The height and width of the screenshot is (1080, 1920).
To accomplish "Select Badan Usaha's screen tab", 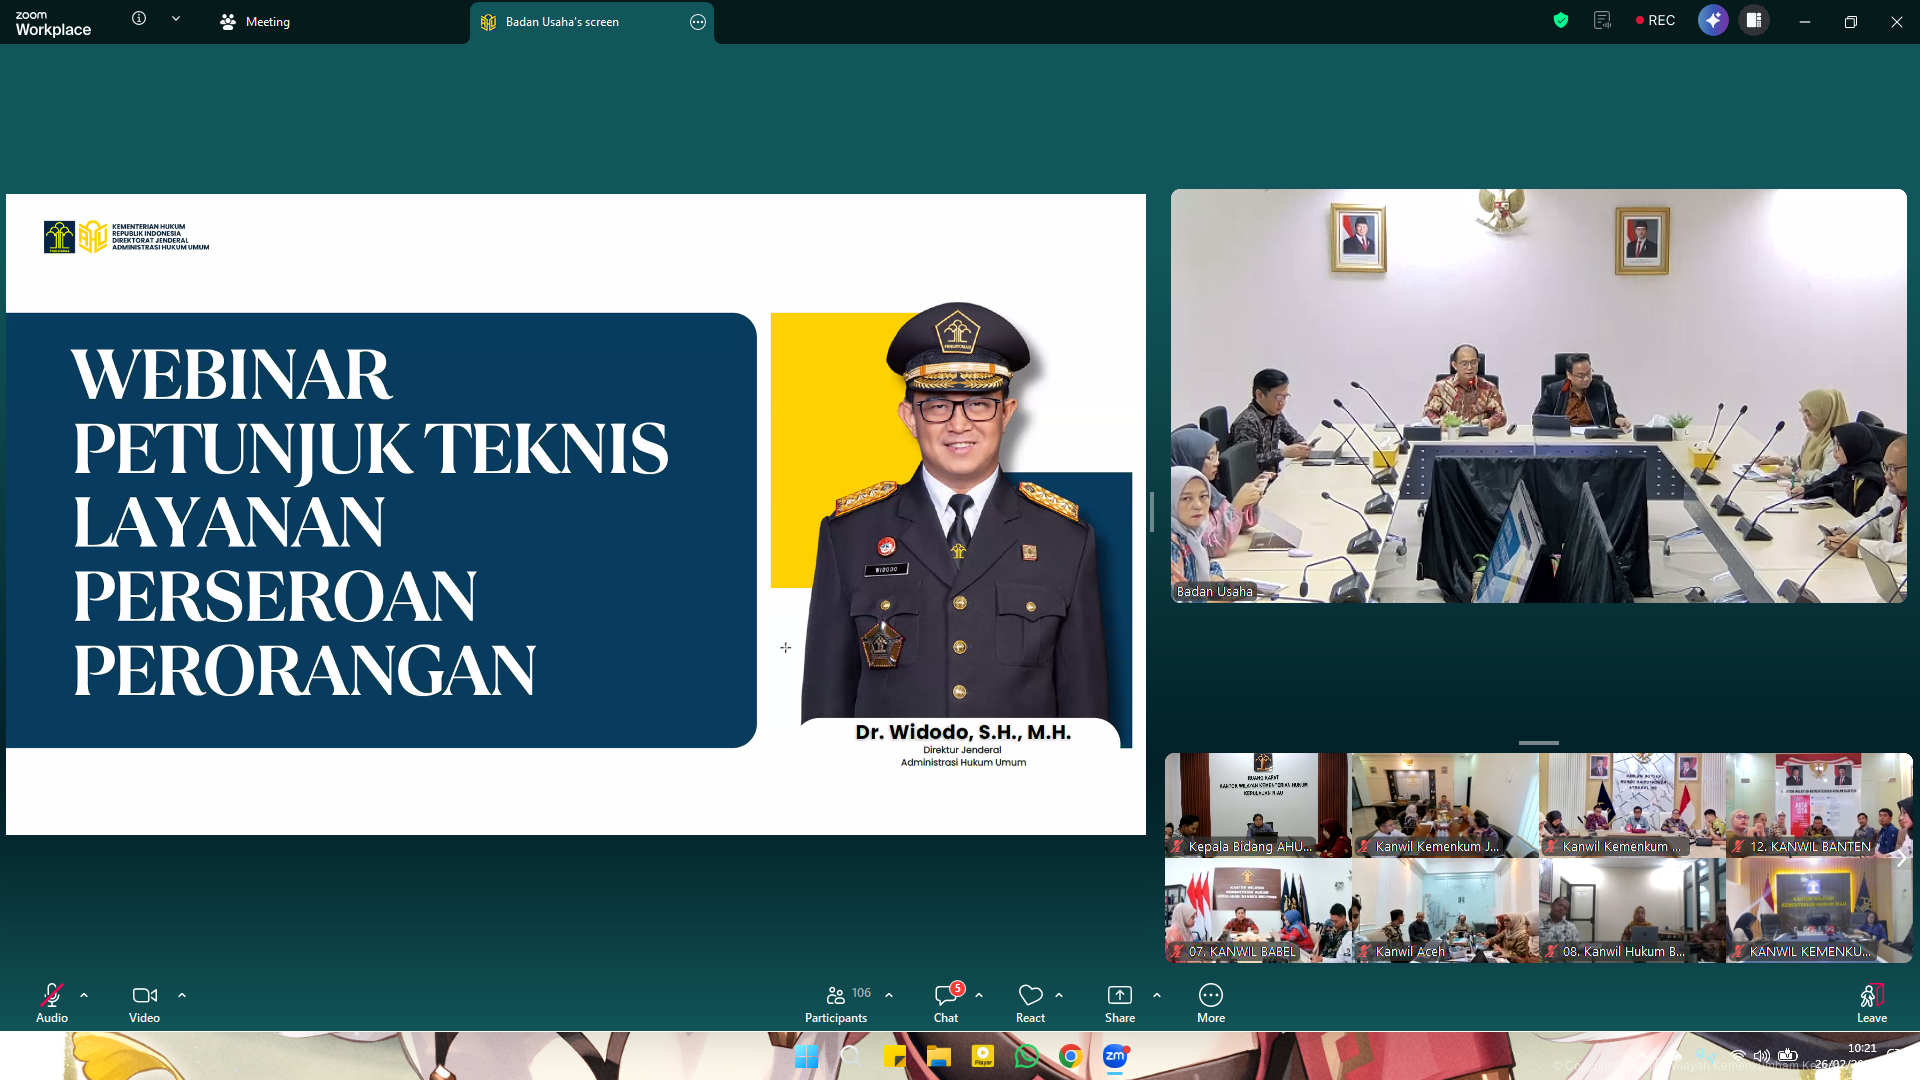I will pos(562,22).
